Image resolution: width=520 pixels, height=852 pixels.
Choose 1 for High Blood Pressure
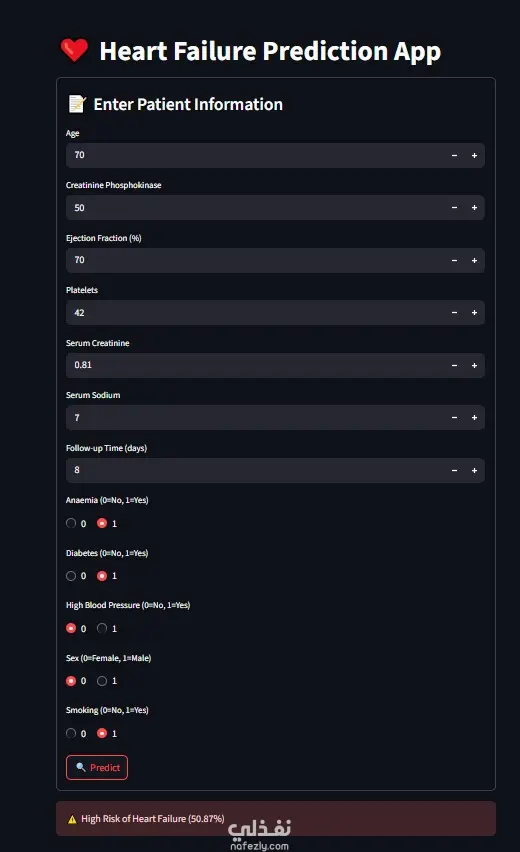(x=102, y=628)
